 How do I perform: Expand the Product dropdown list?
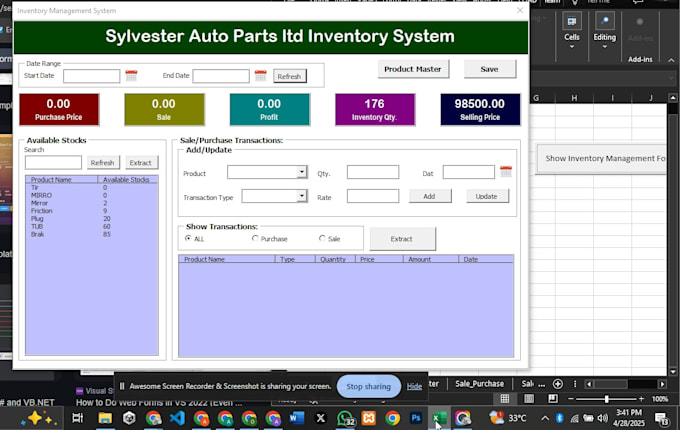[302, 172]
